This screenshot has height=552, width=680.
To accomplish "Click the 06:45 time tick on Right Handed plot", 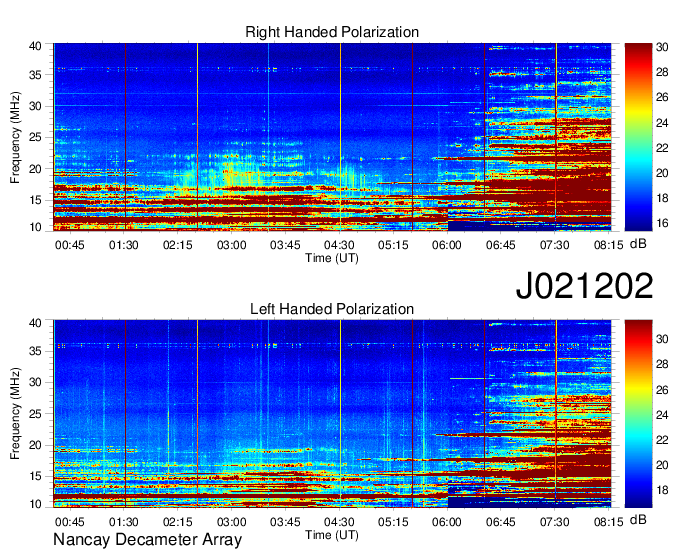I will (x=500, y=245).
